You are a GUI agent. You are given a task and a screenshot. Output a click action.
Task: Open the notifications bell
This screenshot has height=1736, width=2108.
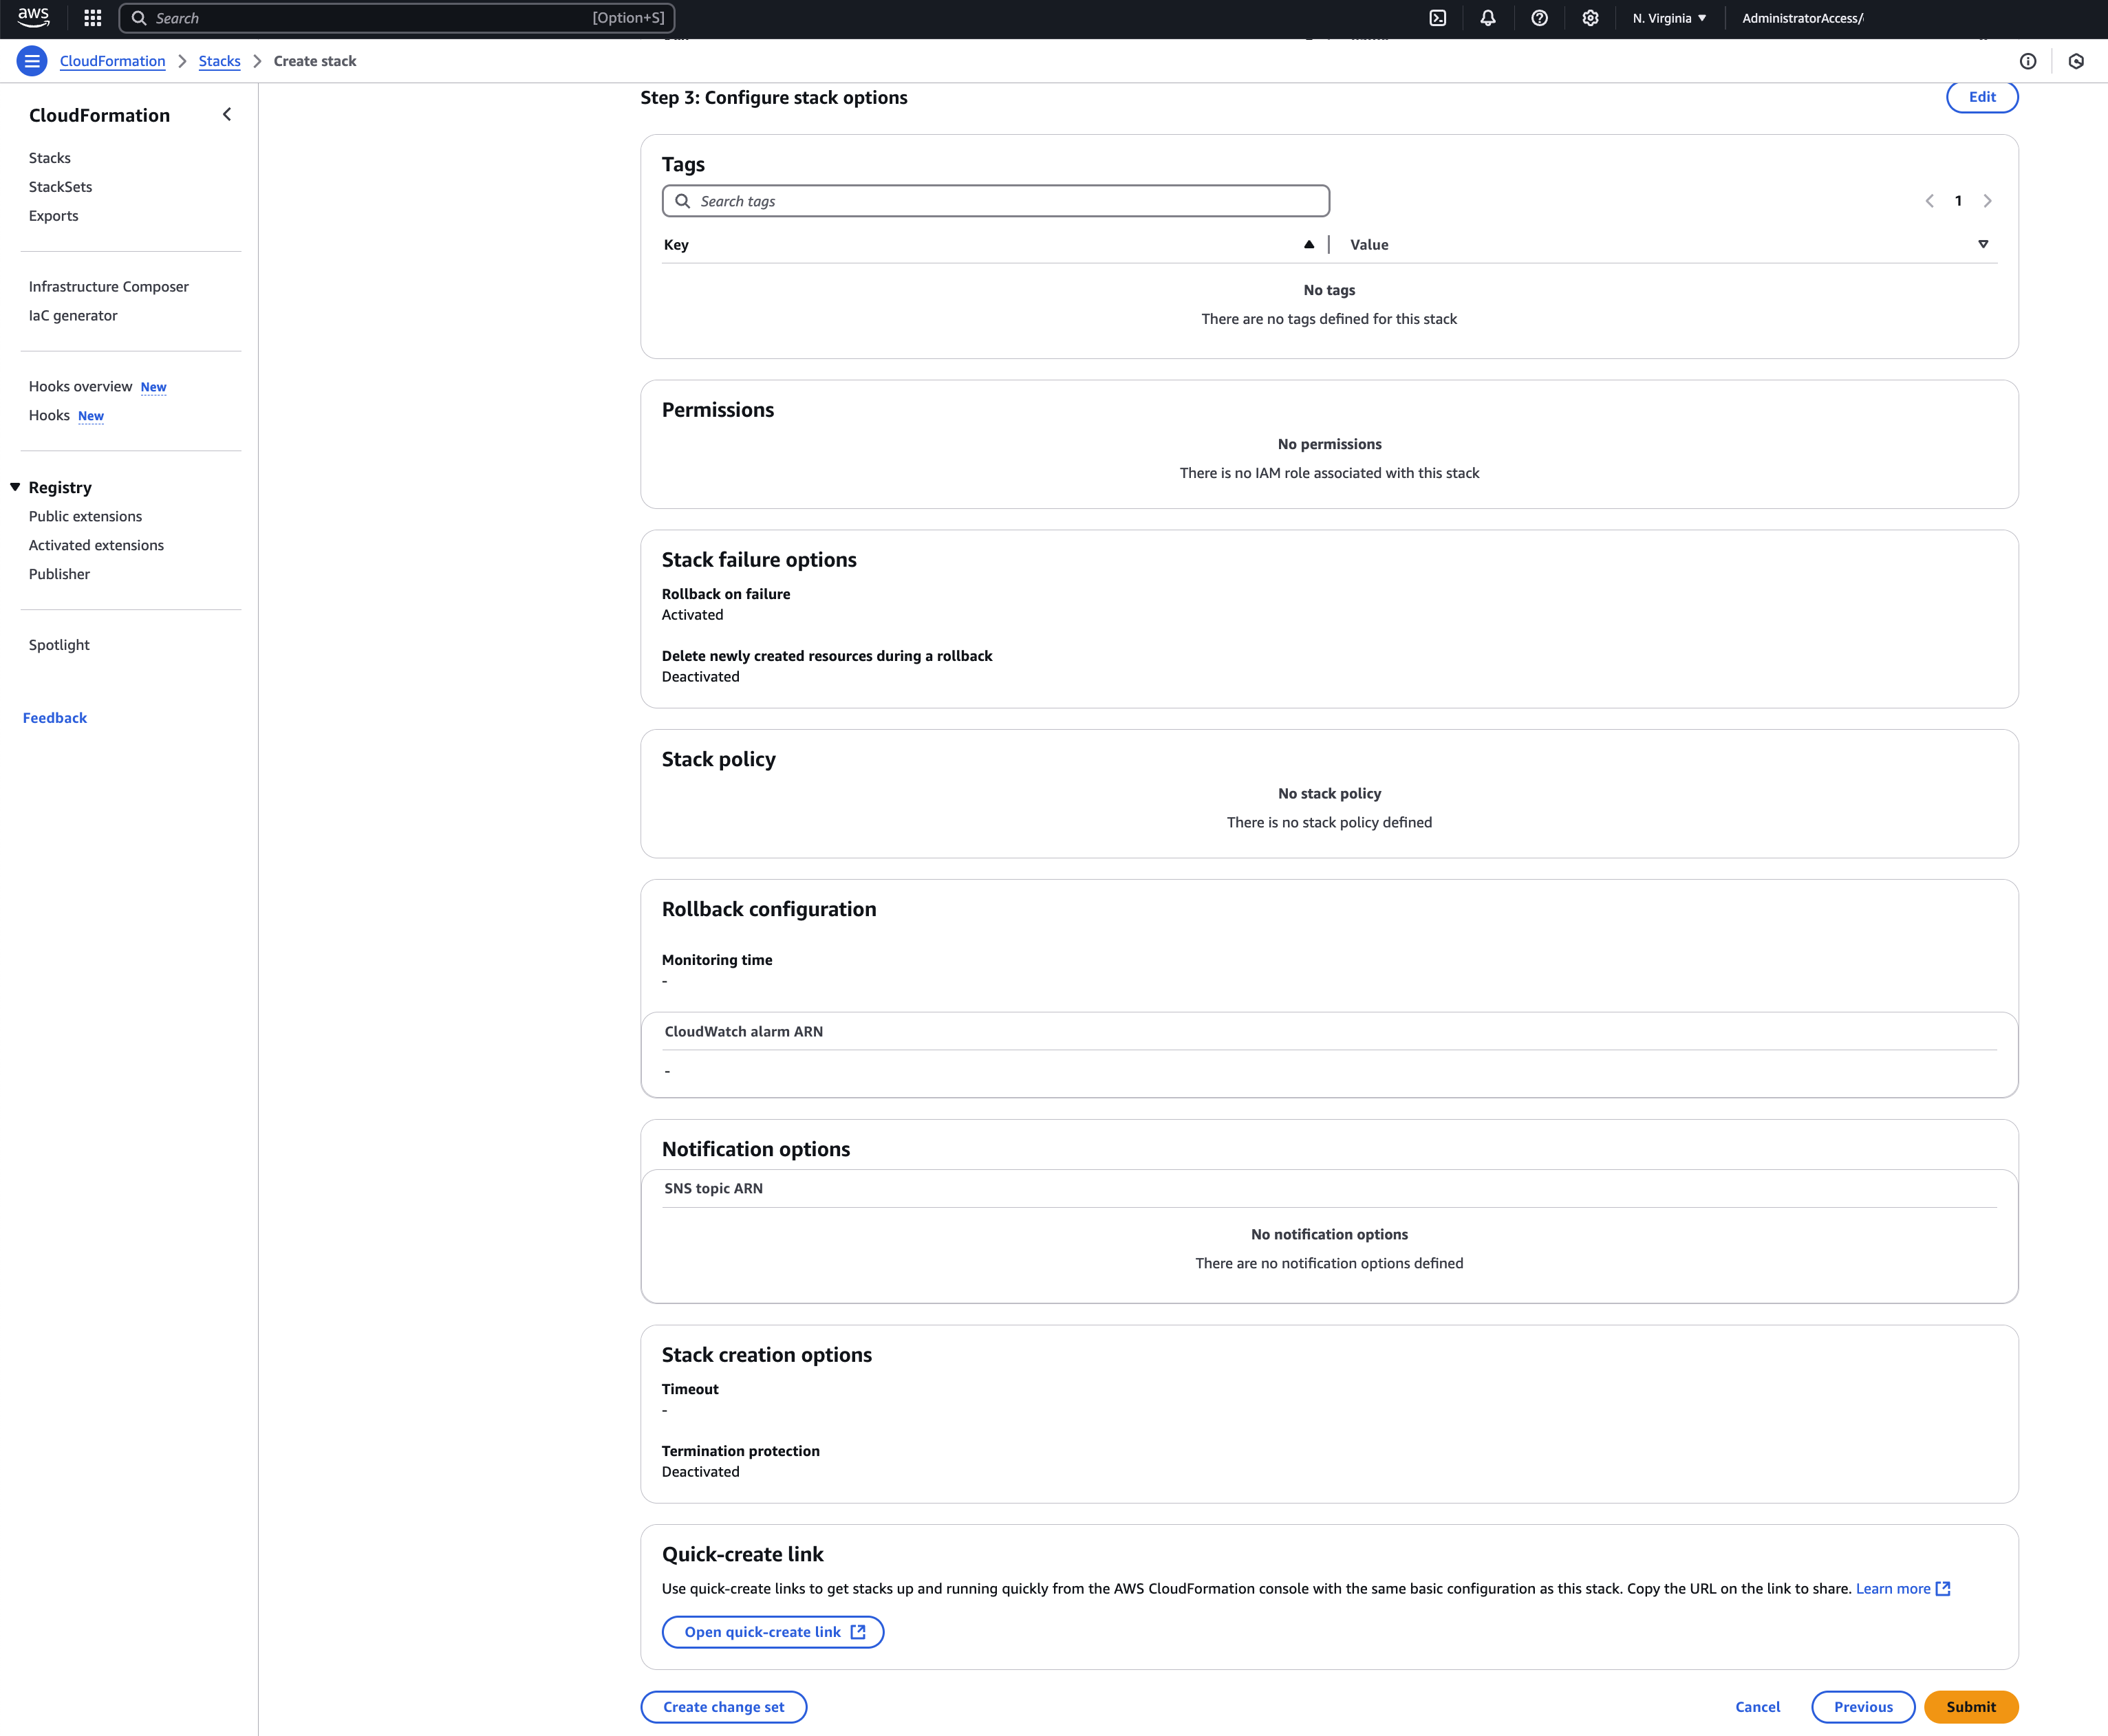click(1488, 18)
